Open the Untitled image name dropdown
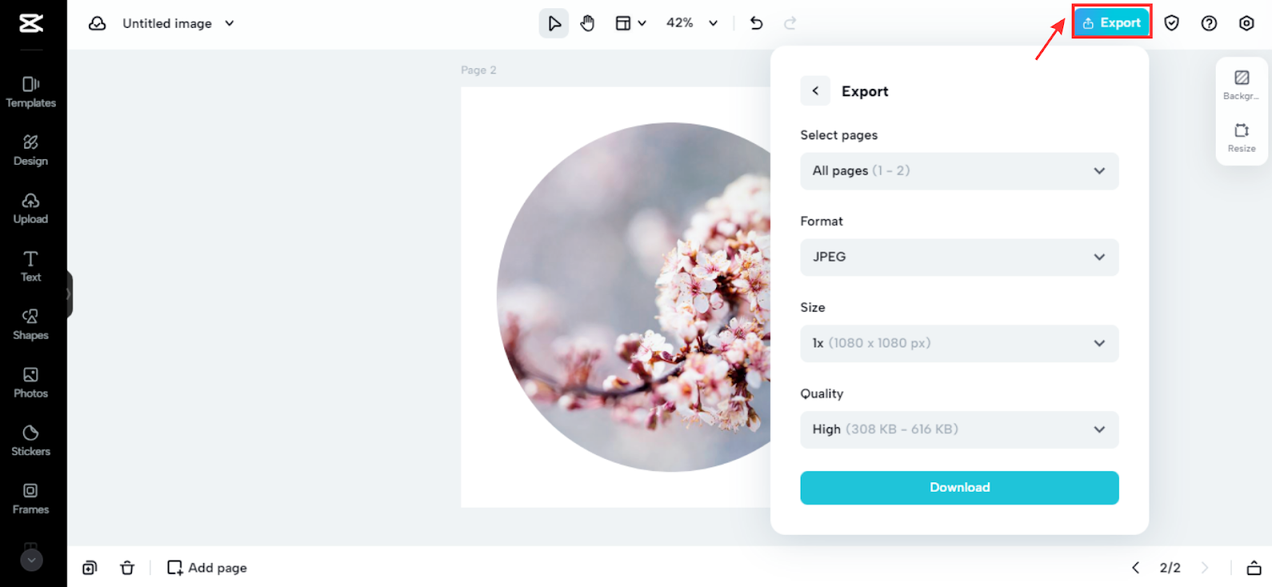1272x587 pixels. coord(178,23)
